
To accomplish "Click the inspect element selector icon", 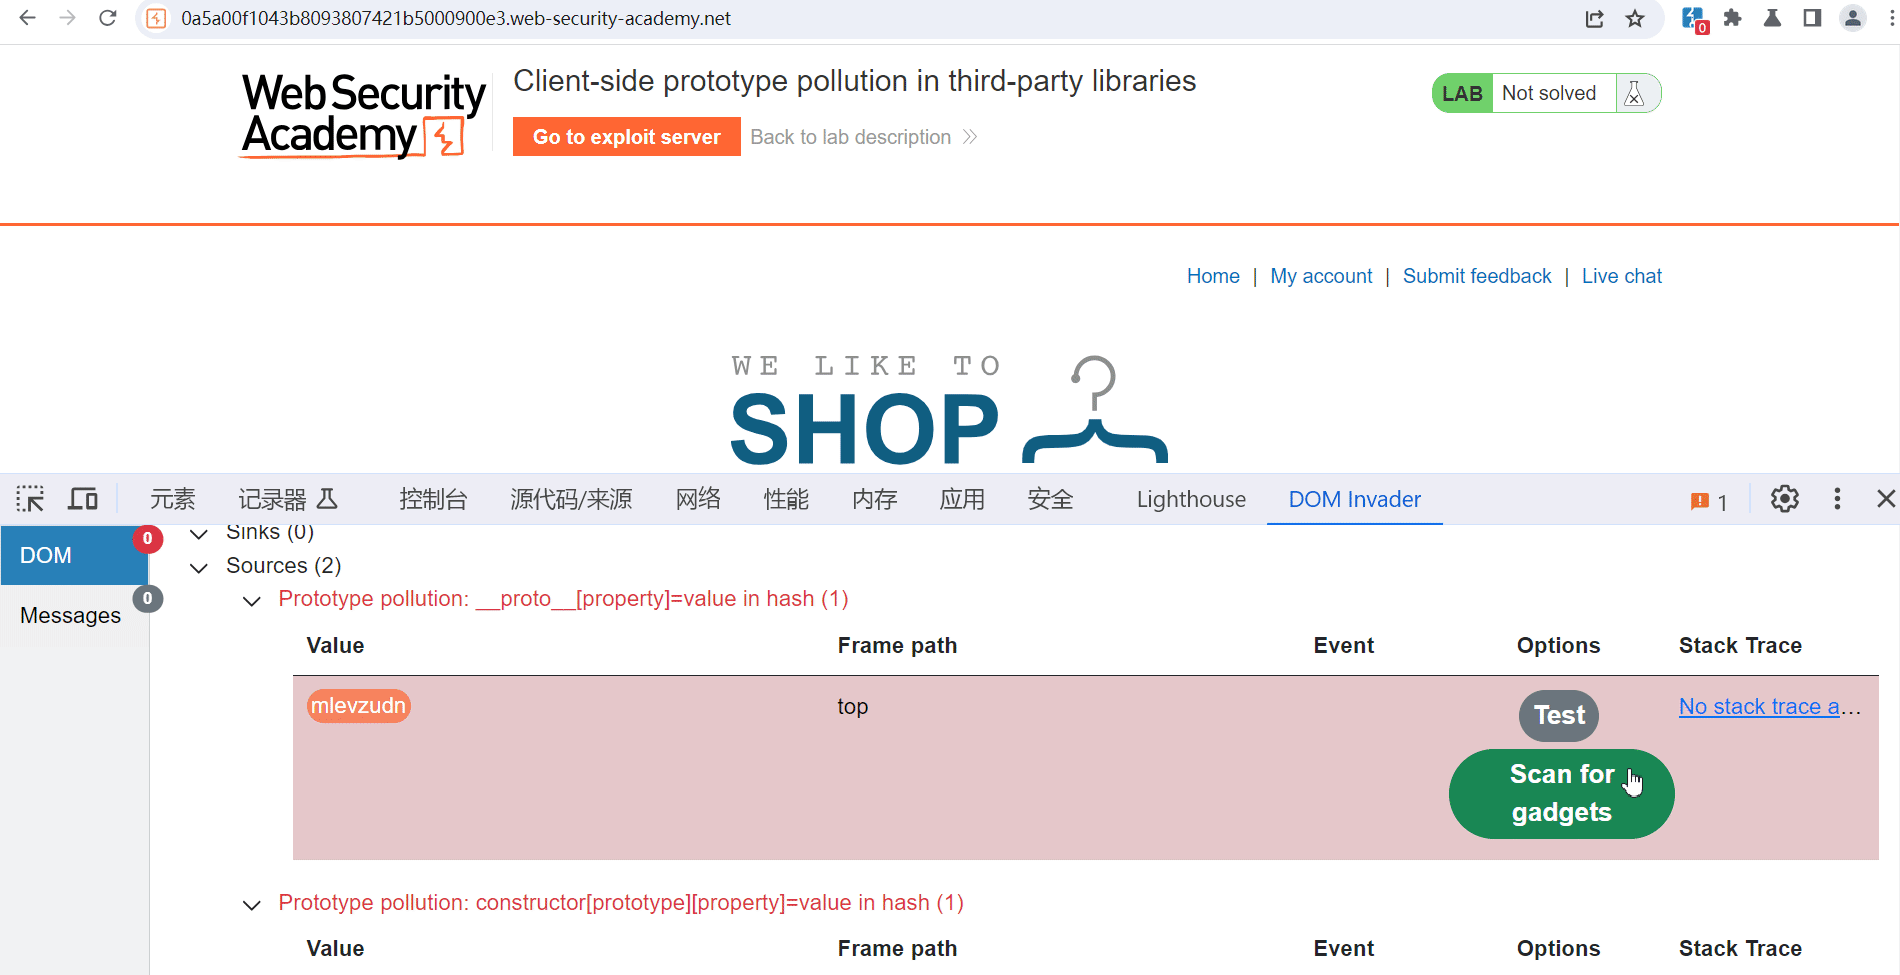I will pyautogui.click(x=30, y=499).
